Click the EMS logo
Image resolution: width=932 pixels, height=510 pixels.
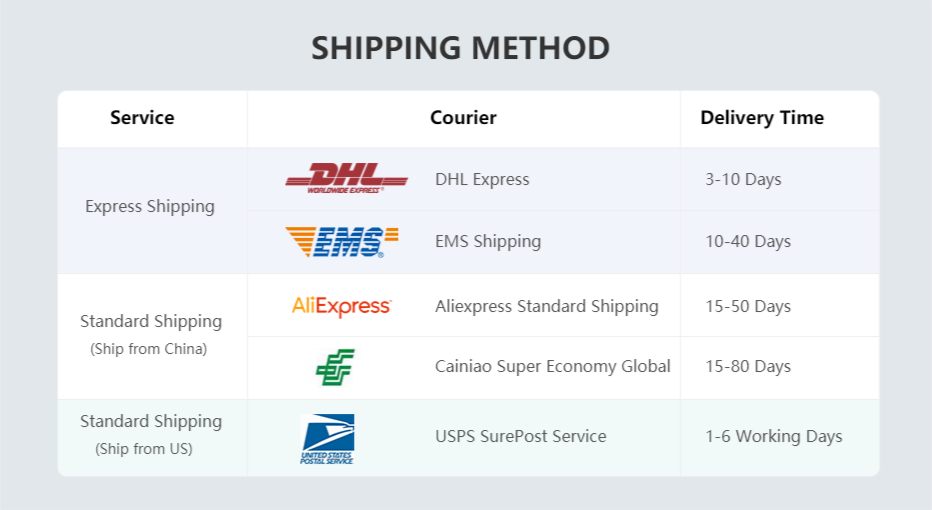coord(341,241)
